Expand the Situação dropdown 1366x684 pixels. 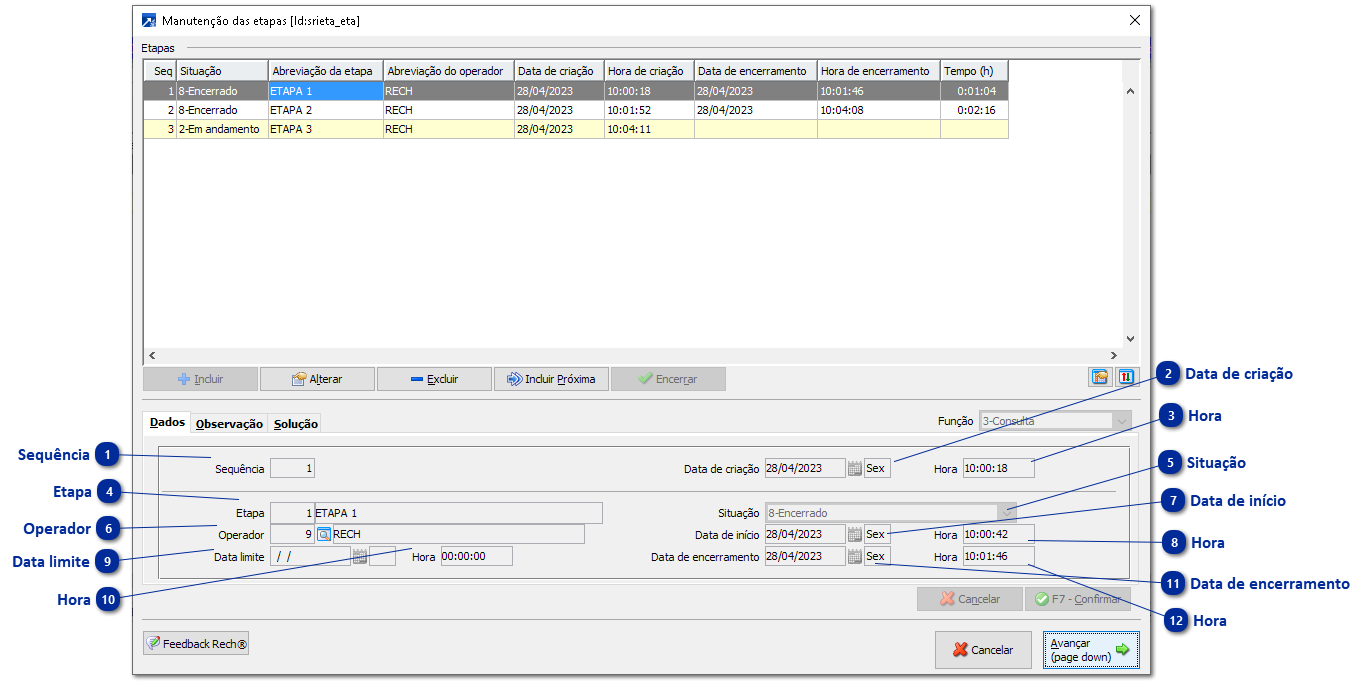click(1006, 513)
